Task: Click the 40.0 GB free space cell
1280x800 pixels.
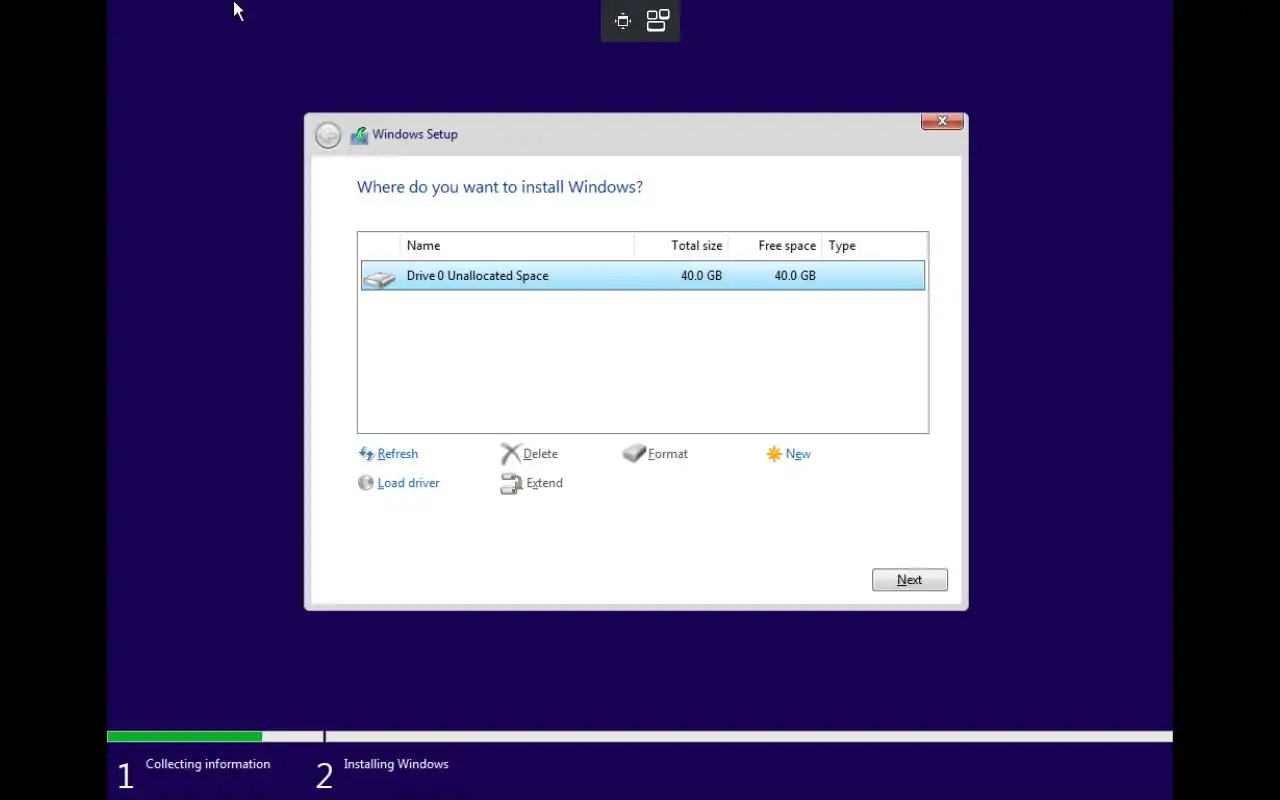Action: [795, 276]
